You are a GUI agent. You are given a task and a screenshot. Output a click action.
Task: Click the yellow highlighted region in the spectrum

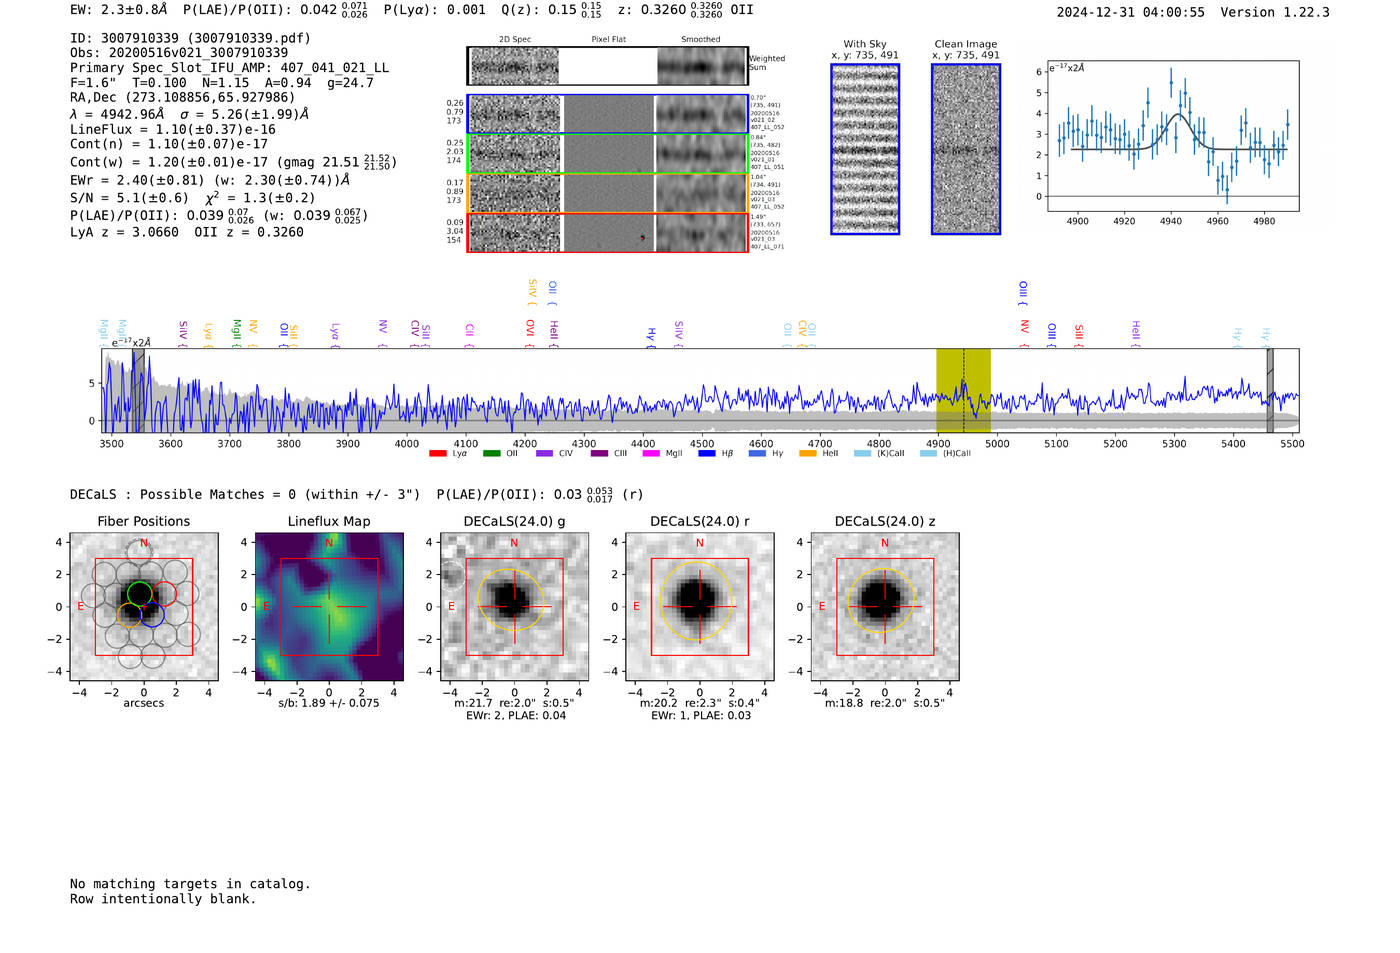pos(963,390)
